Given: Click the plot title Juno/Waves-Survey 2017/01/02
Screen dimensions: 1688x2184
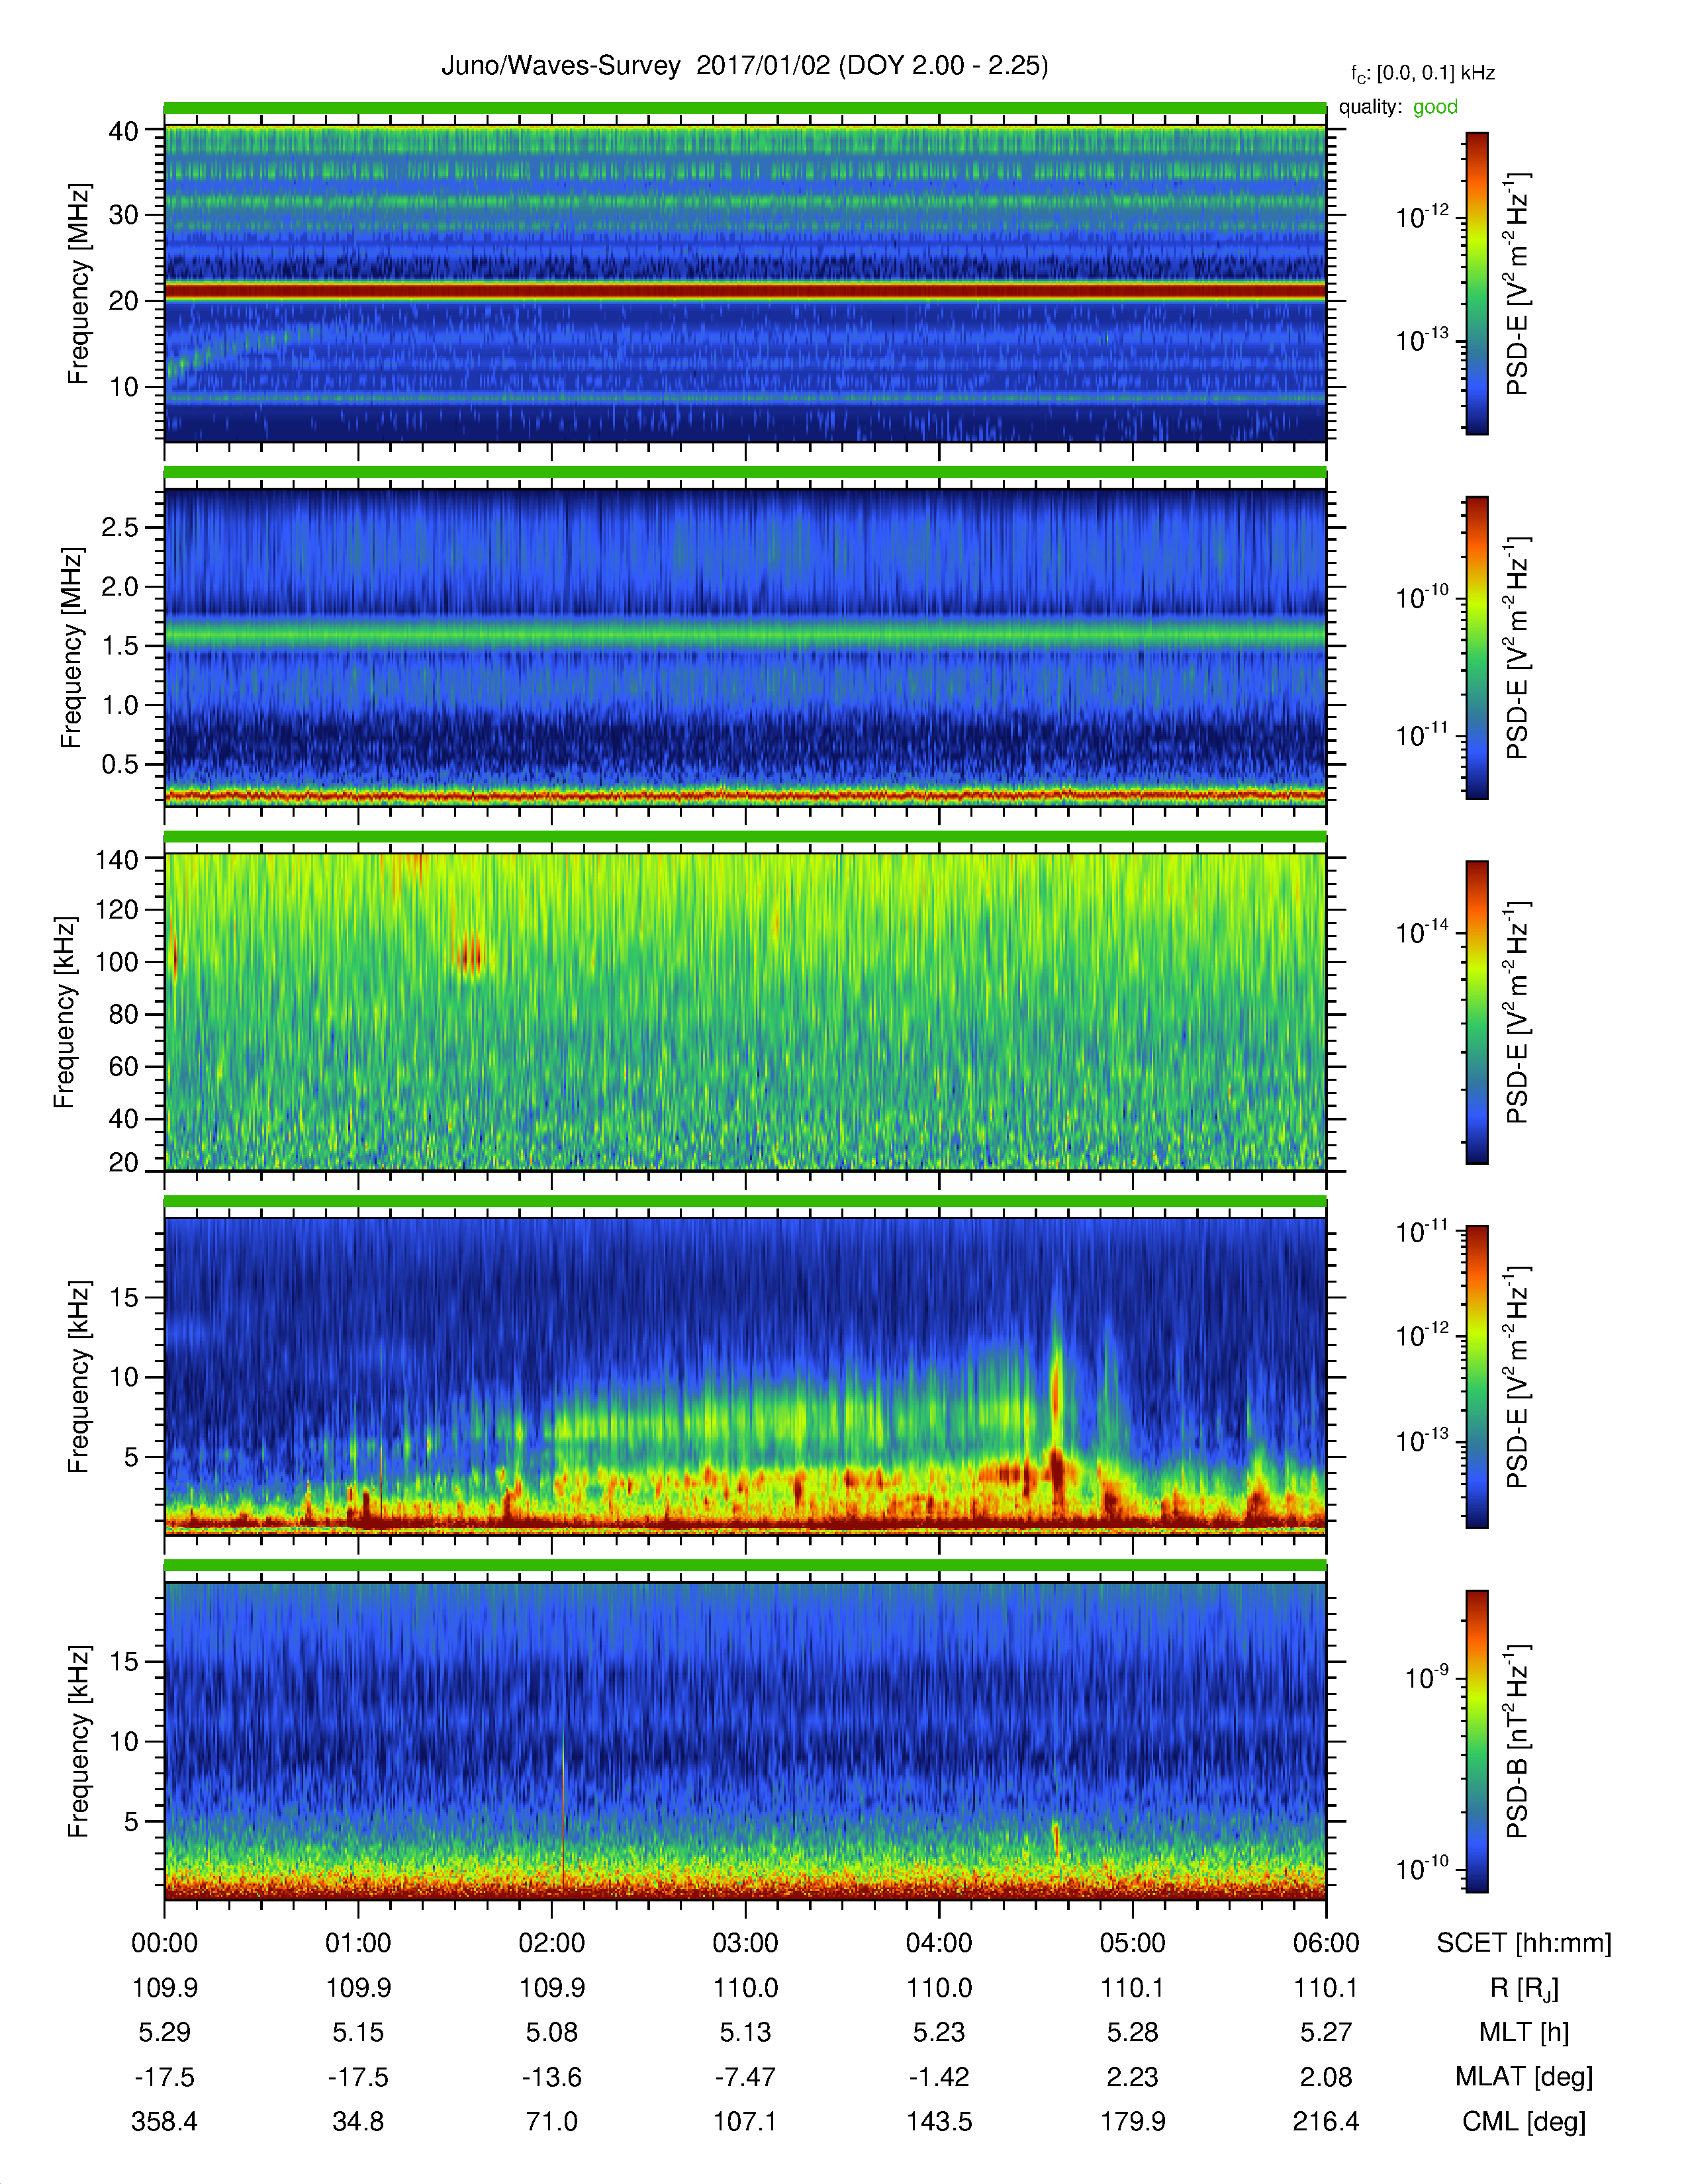Looking at the screenshot, I should coord(744,66).
